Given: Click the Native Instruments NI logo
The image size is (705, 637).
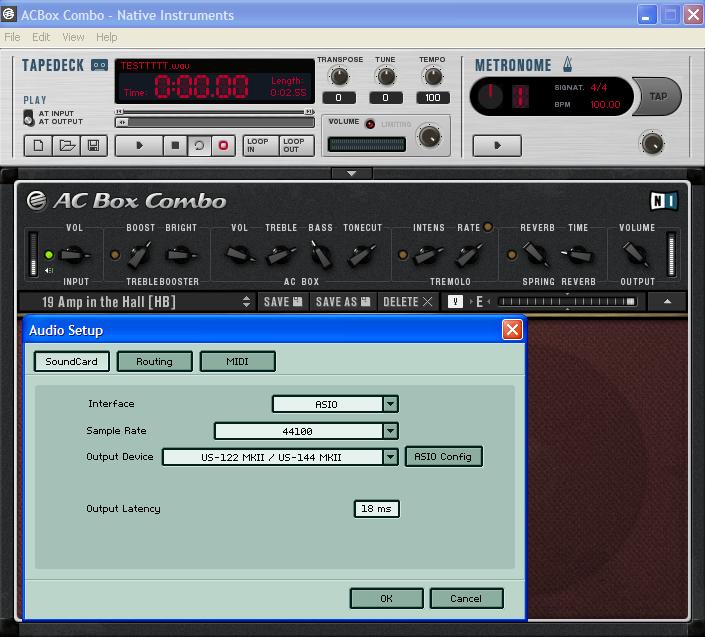Looking at the screenshot, I should [x=664, y=201].
